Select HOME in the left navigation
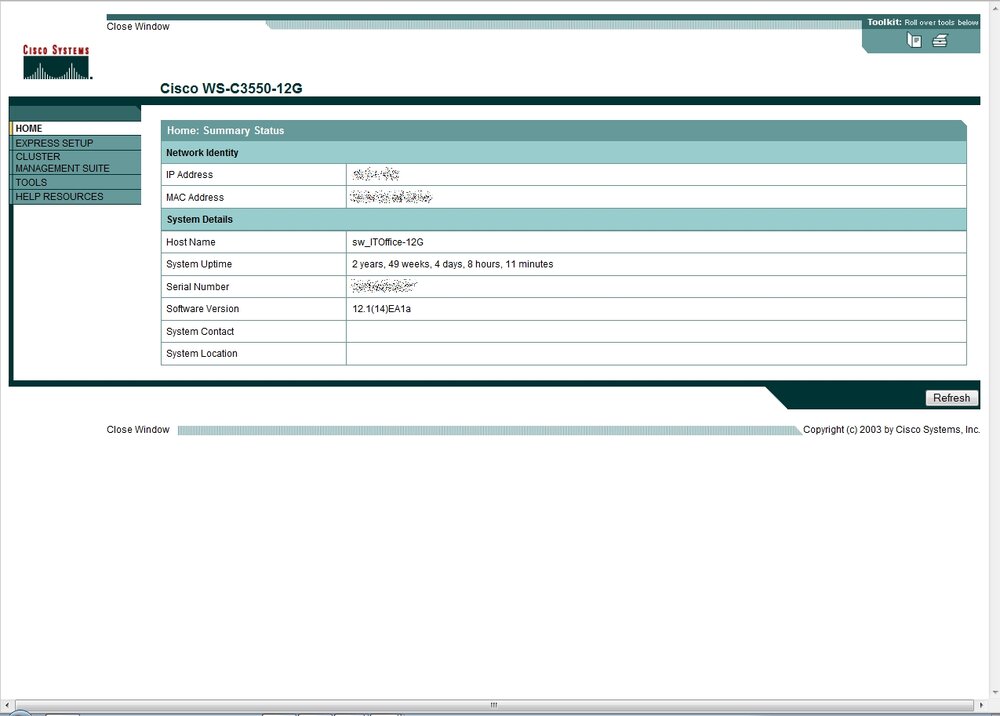1000x716 pixels. (x=76, y=128)
